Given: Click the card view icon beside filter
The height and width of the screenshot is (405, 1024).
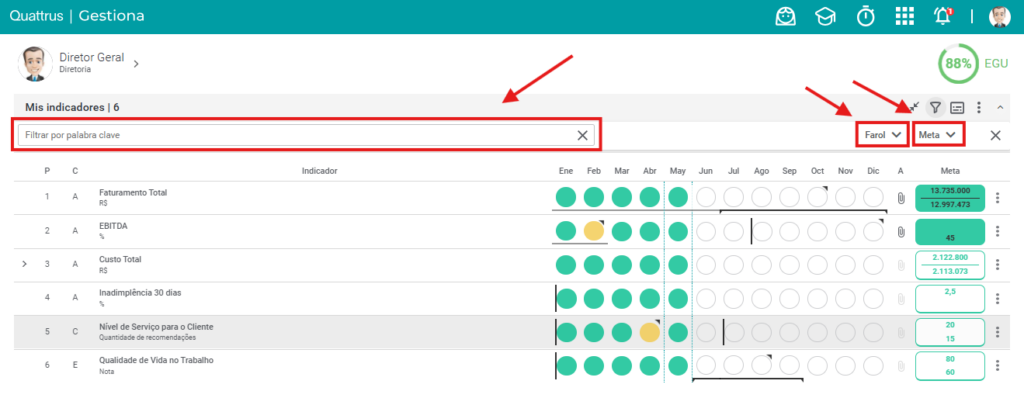Looking at the screenshot, I should 957,107.
